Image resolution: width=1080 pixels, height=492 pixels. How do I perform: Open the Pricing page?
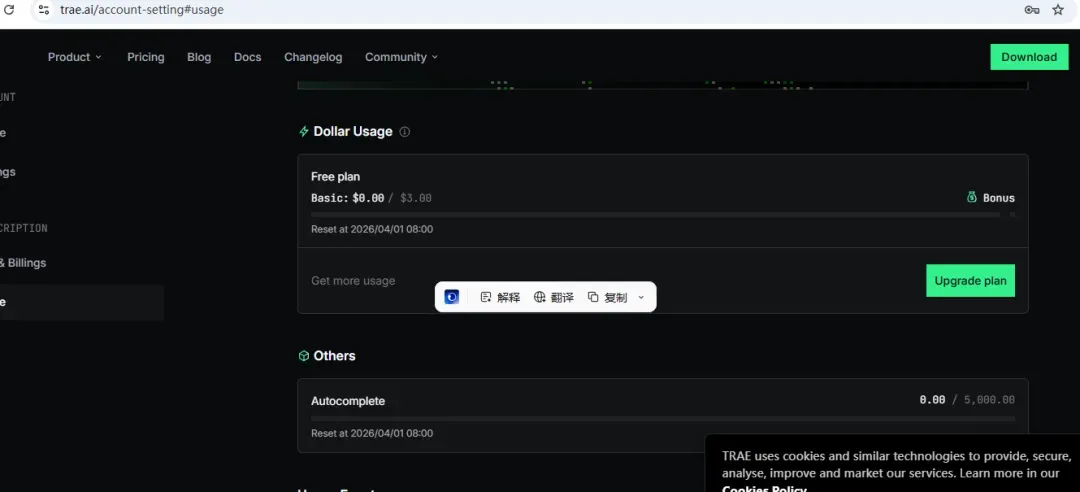tap(146, 57)
